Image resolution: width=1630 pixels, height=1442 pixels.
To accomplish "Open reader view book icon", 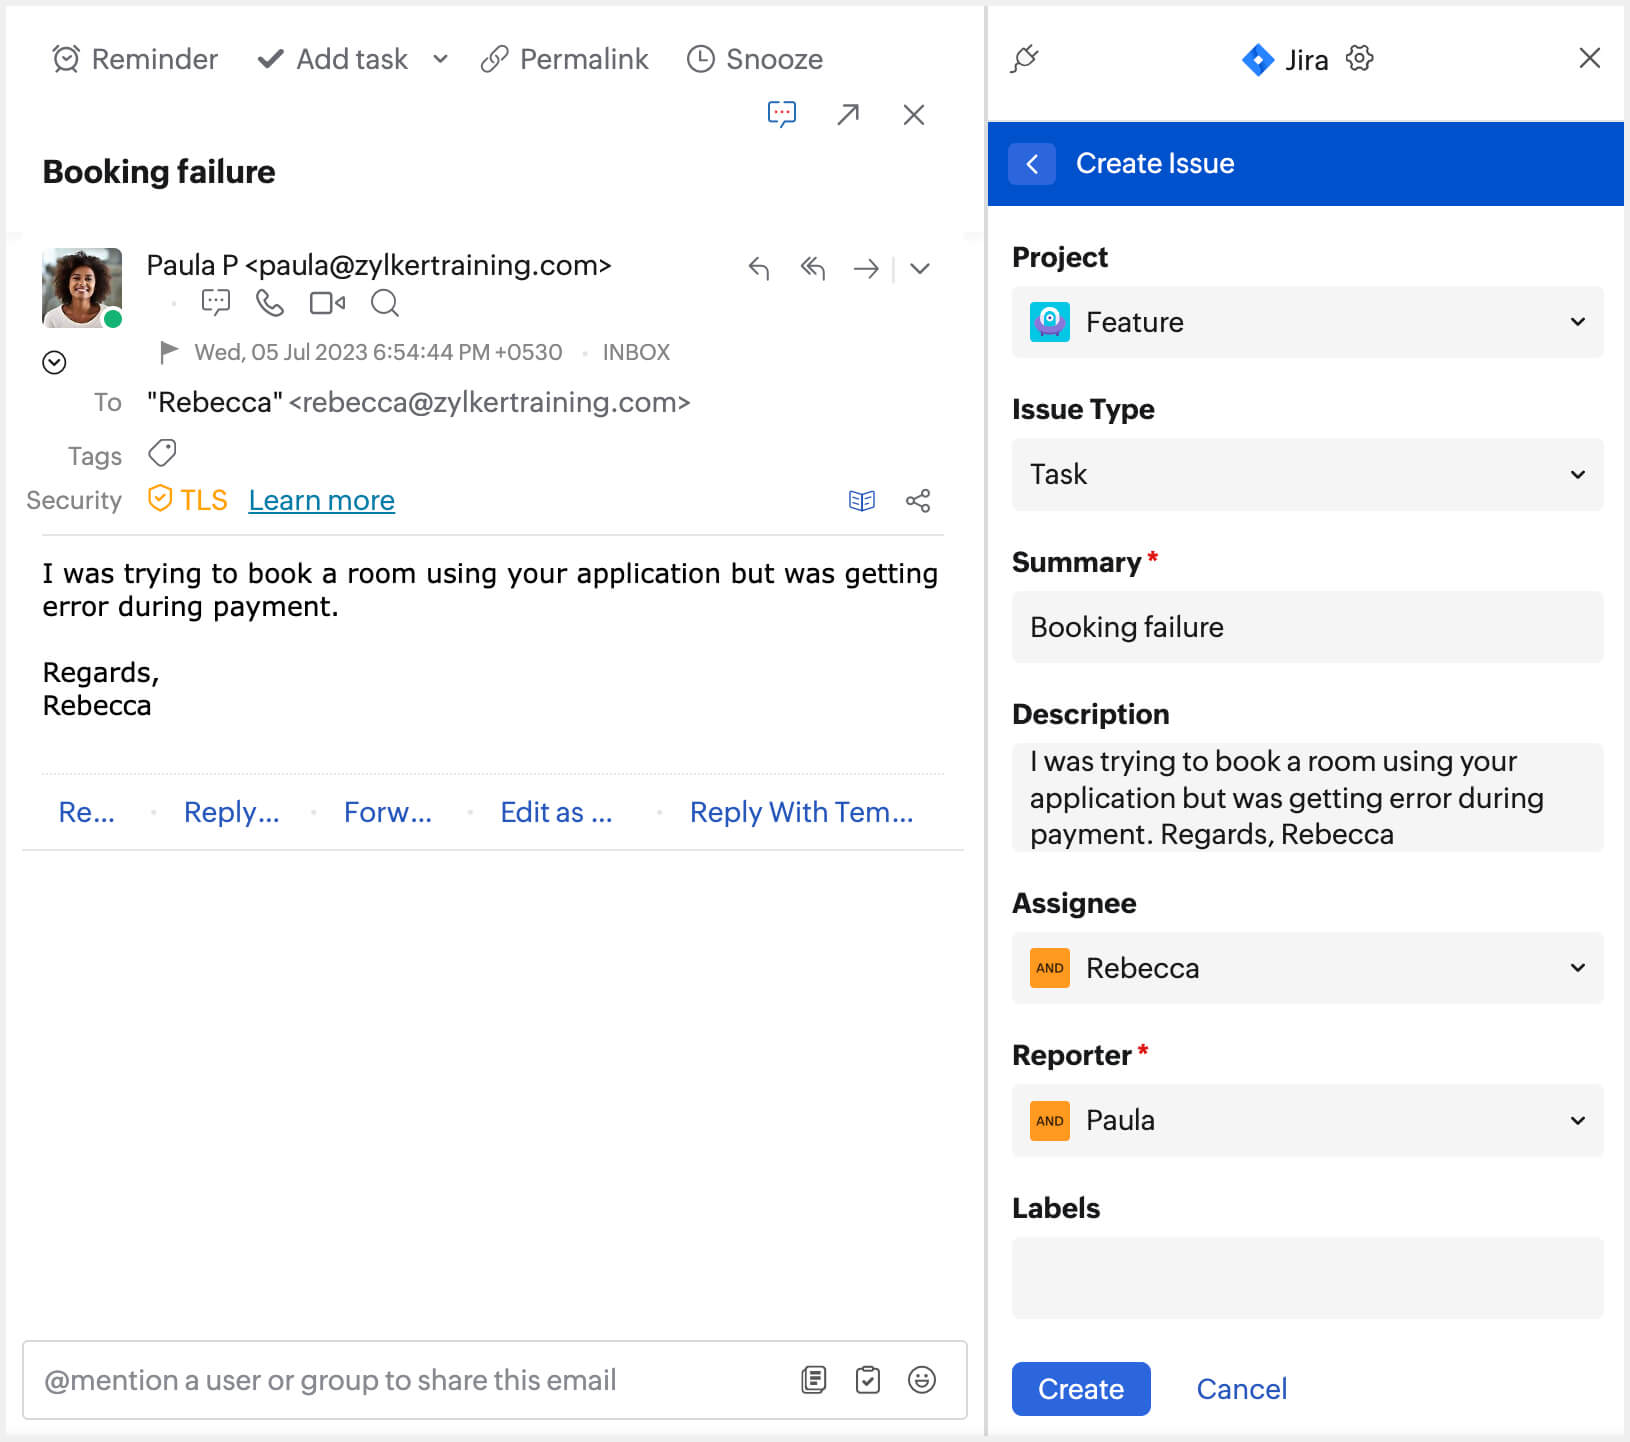I will pyautogui.click(x=861, y=501).
